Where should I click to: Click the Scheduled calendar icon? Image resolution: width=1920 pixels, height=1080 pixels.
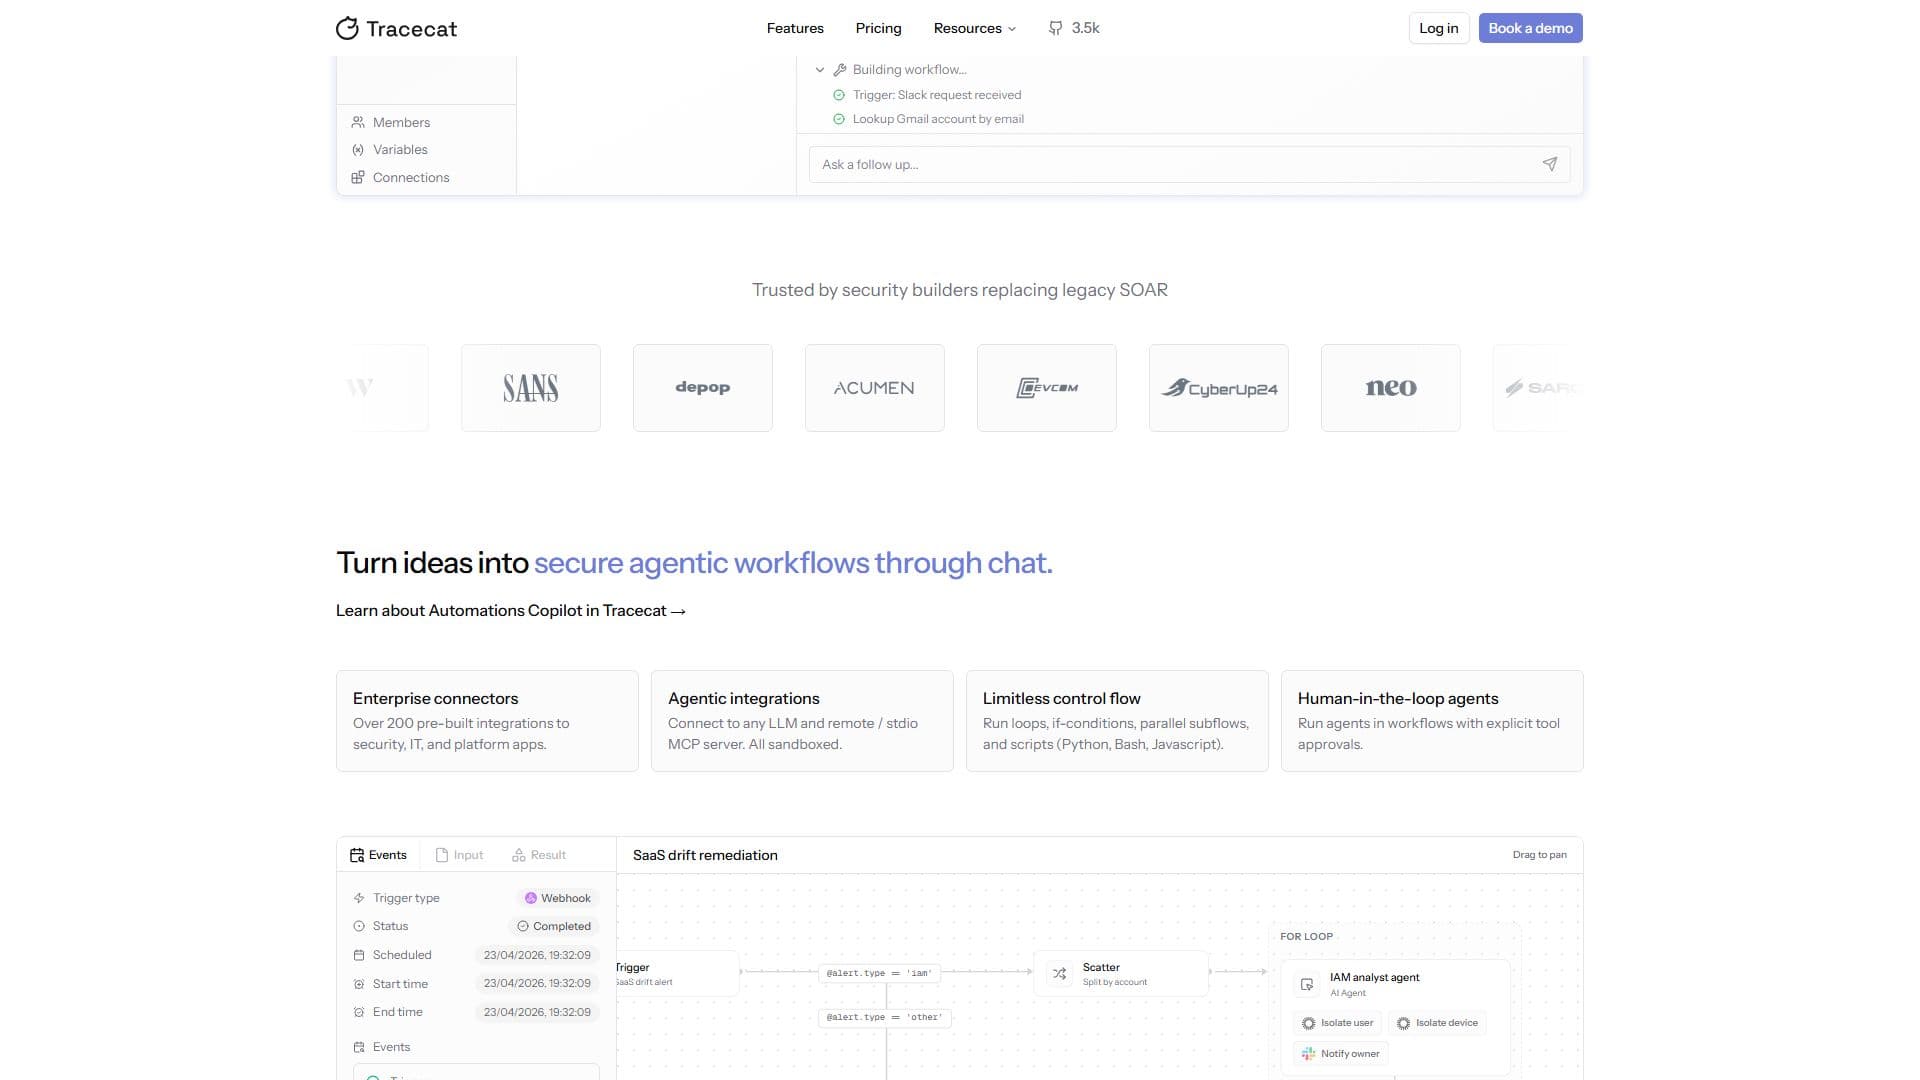[x=359, y=955]
